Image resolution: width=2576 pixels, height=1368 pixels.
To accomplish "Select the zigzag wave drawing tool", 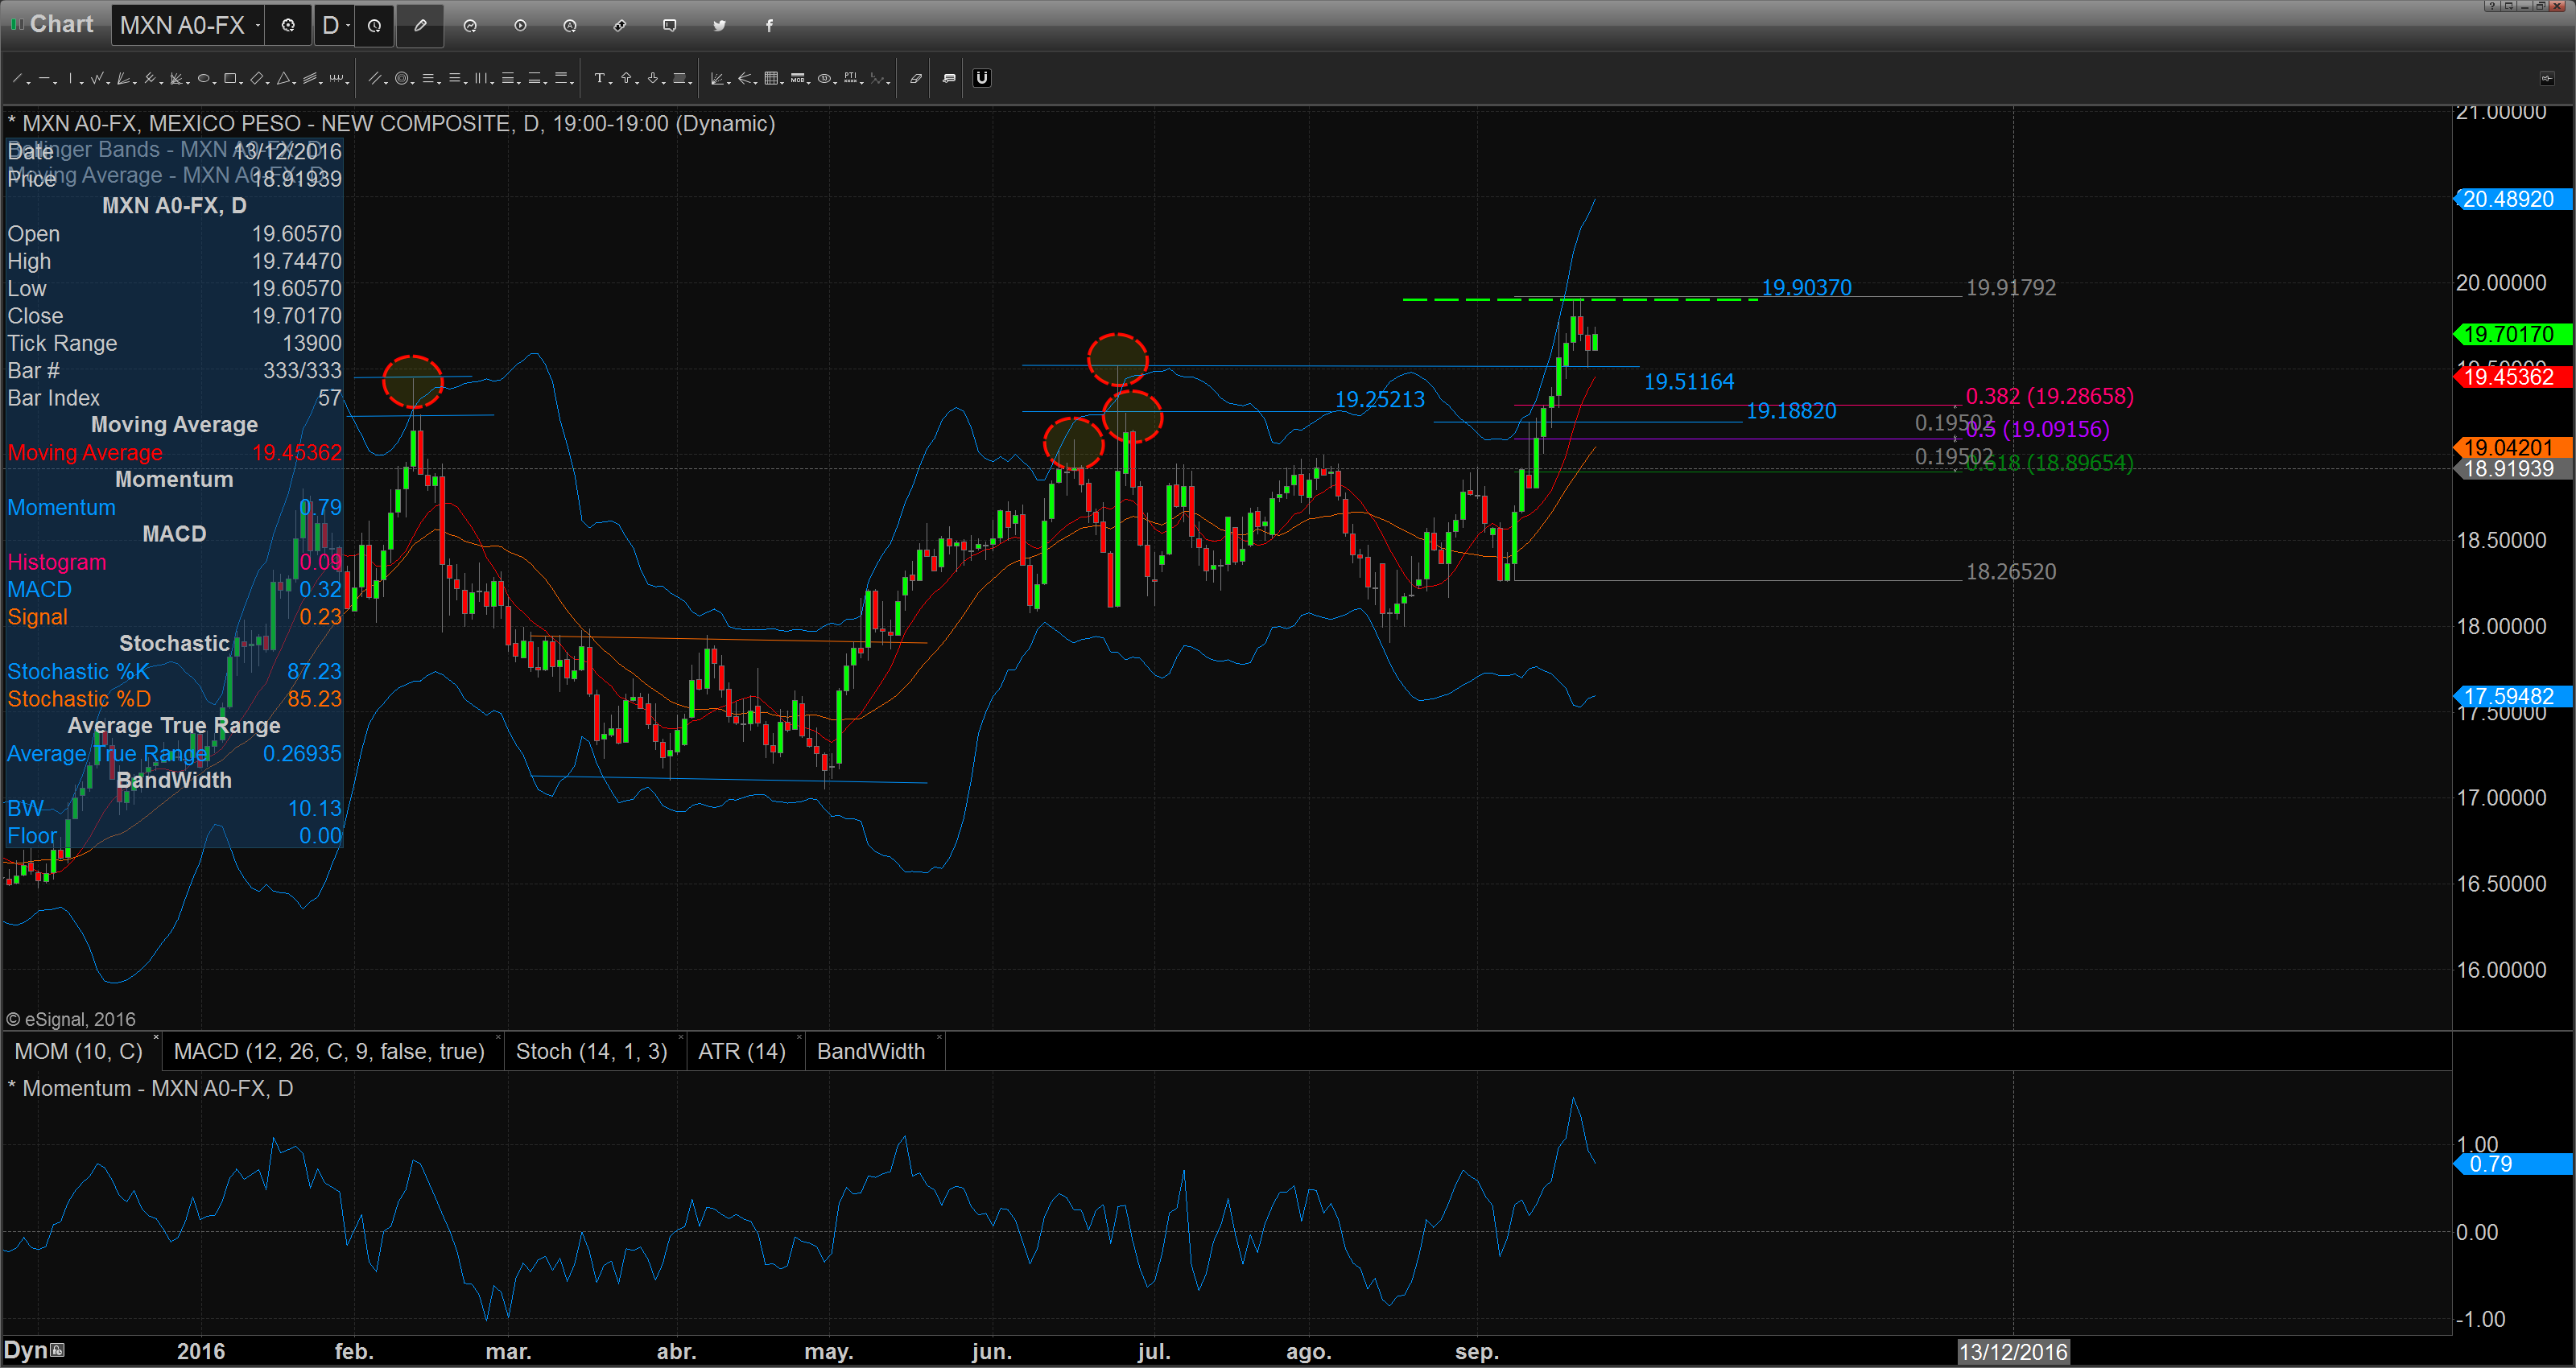I will coord(97,78).
